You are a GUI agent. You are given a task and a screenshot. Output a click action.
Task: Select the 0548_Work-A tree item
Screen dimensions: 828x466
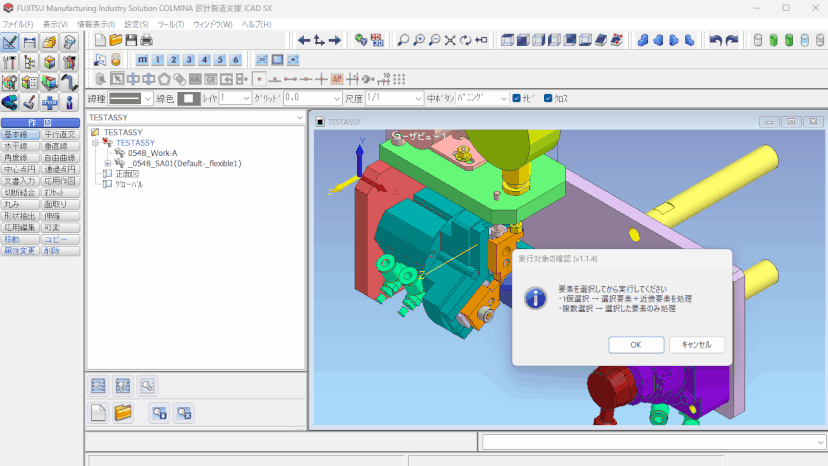click(x=152, y=153)
